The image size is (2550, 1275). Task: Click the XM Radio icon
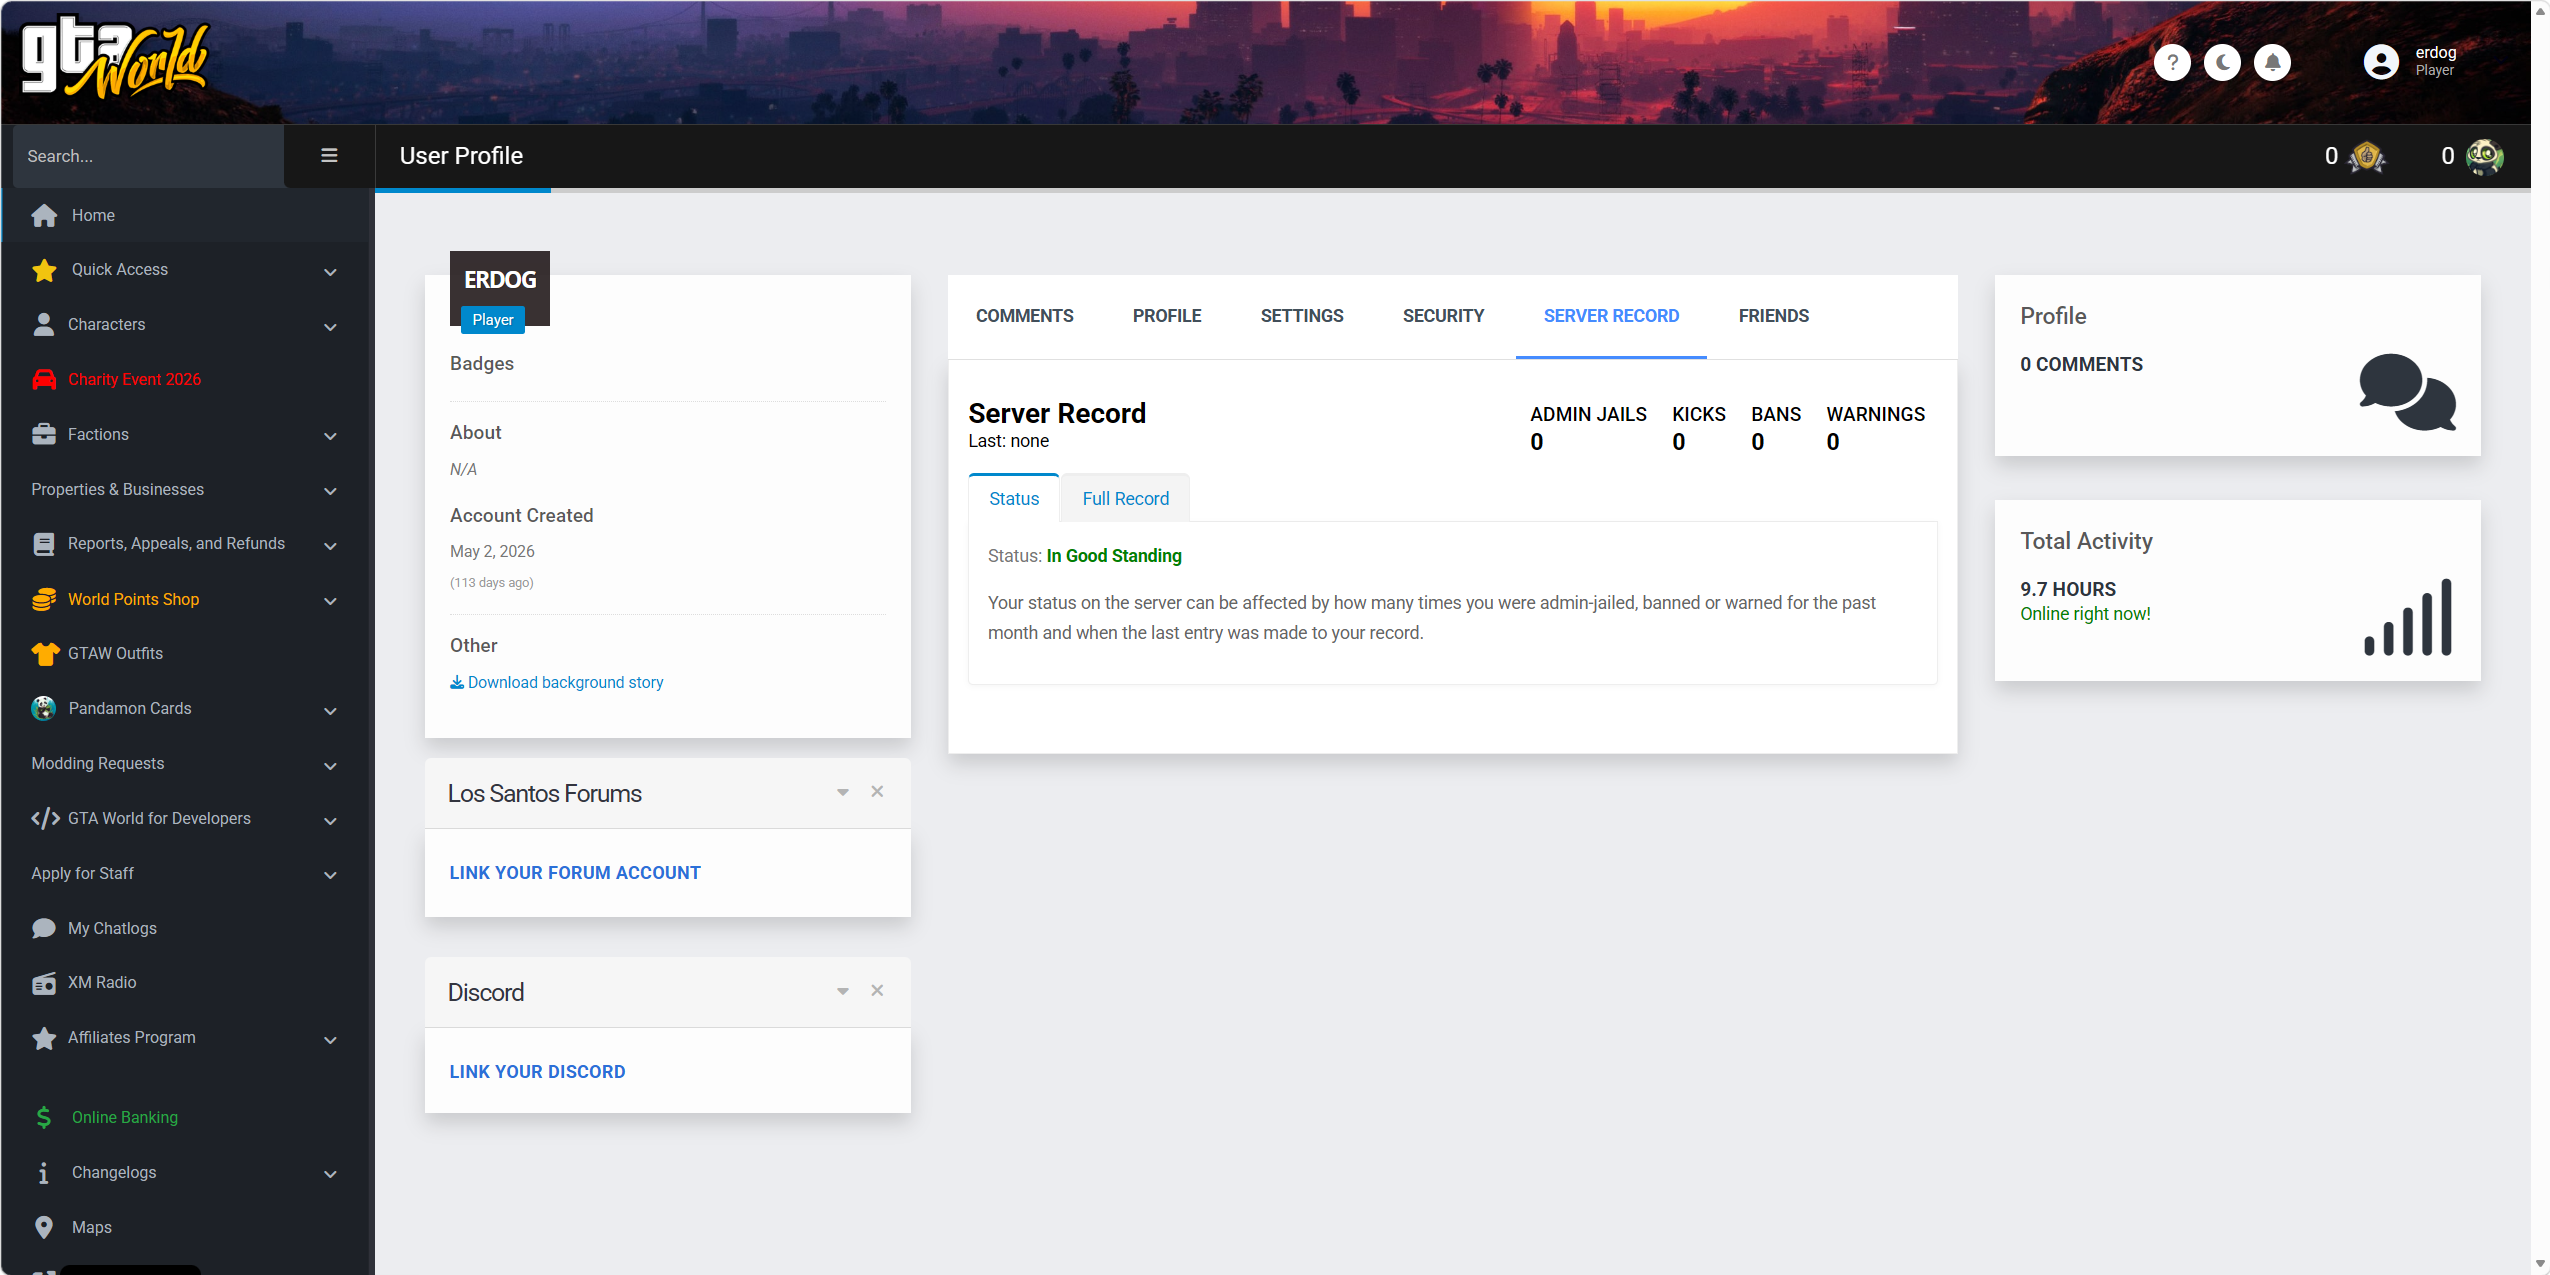(x=44, y=983)
